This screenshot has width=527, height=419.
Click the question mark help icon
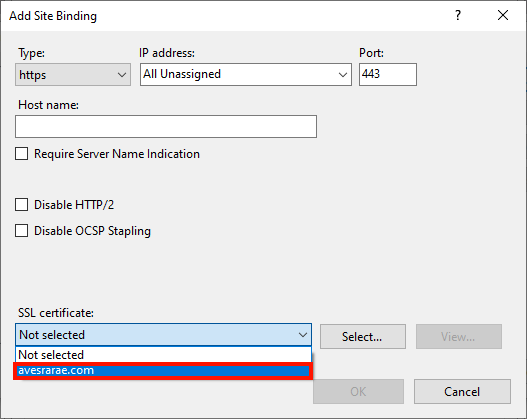tap(458, 15)
